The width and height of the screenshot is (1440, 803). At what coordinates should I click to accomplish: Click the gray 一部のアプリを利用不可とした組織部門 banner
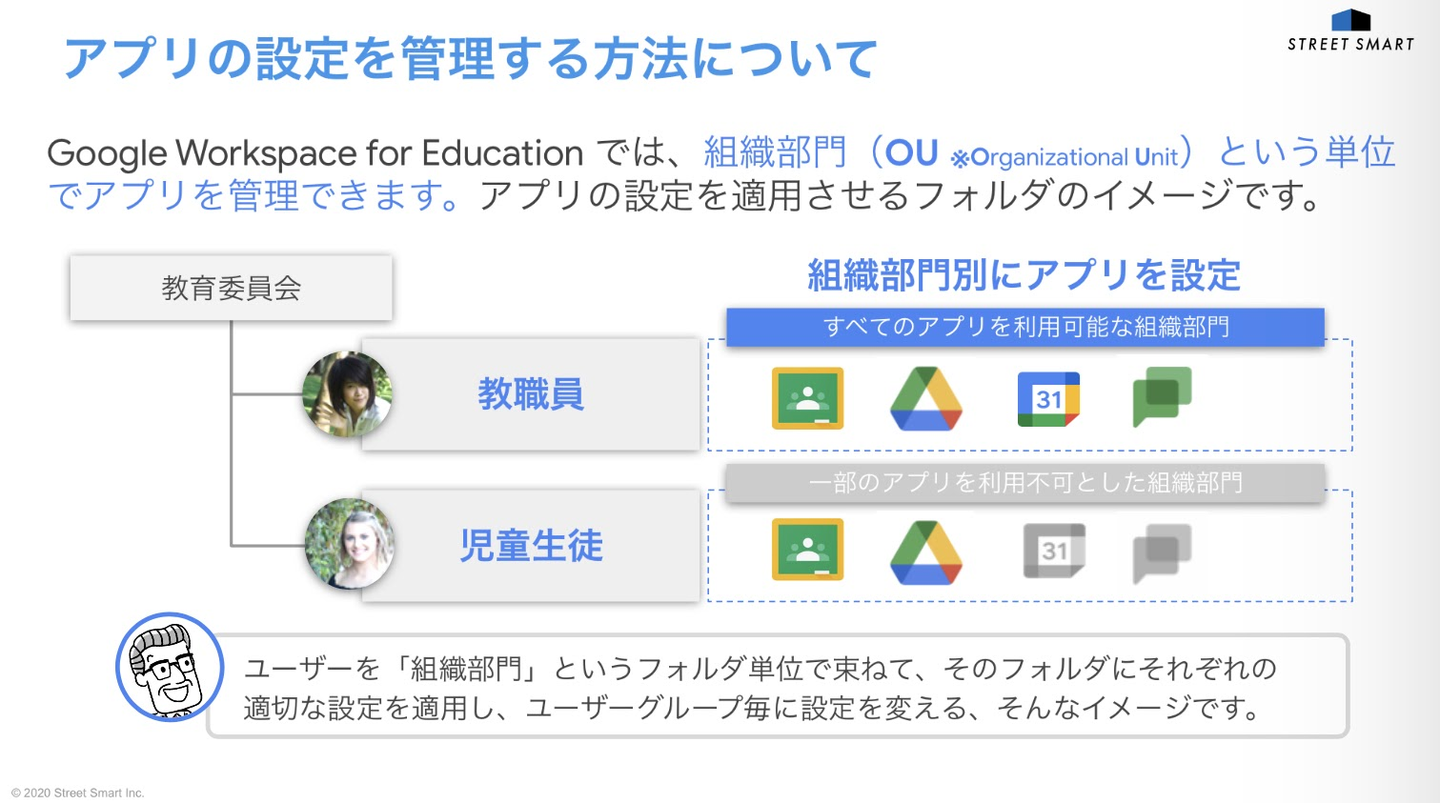point(1025,483)
